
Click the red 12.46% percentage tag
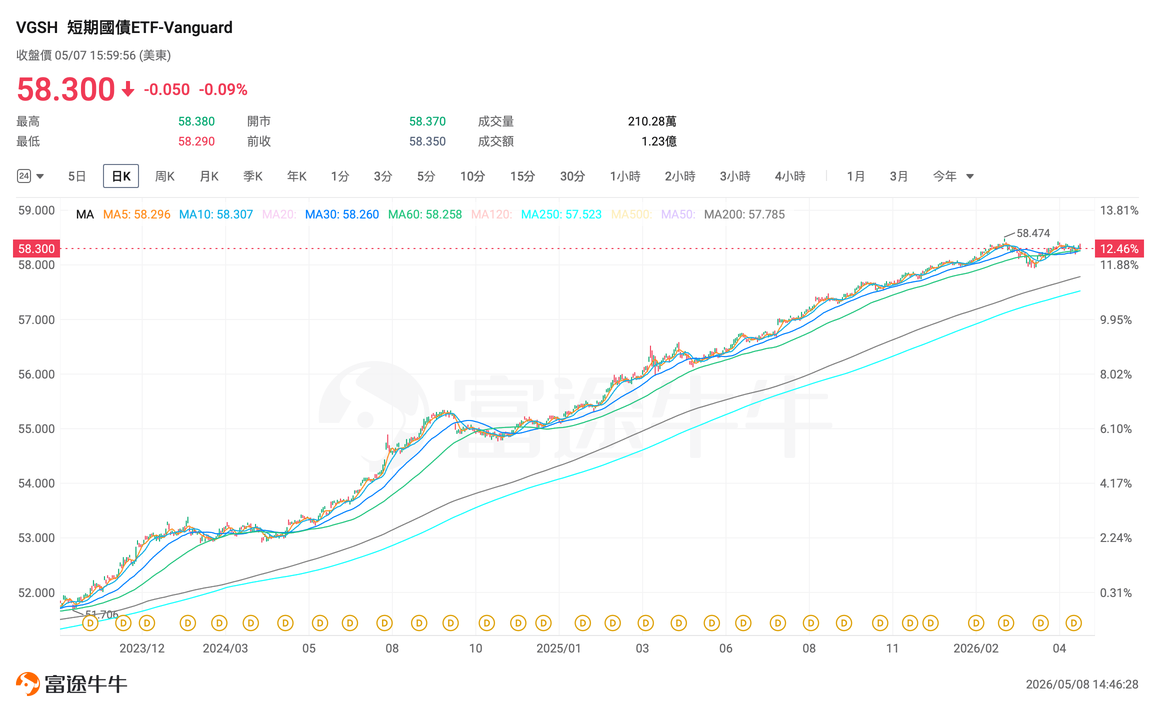pyautogui.click(x=1119, y=248)
